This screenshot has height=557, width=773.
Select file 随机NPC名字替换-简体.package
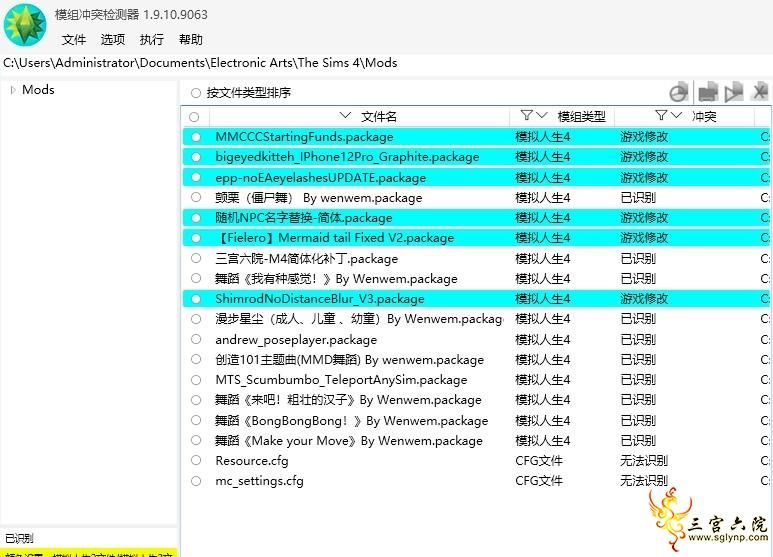click(x=304, y=217)
